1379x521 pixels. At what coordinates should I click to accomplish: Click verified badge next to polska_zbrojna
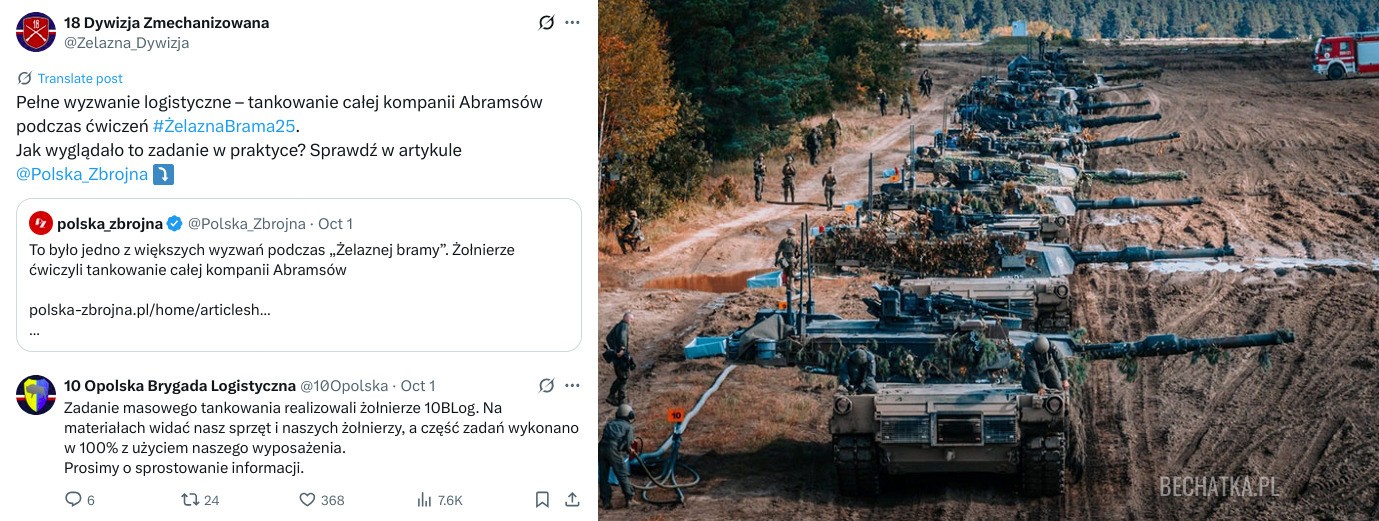174,223
